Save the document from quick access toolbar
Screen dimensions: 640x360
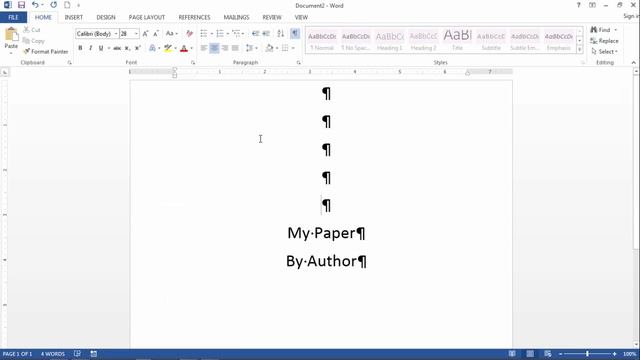pos(21,5)
